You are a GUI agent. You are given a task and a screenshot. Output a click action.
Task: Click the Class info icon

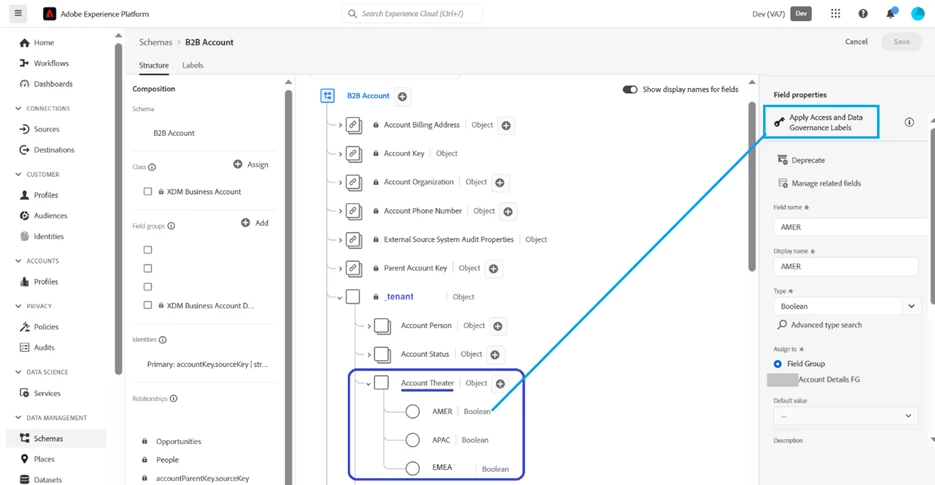pyautogui.click(x=152, y=167)
